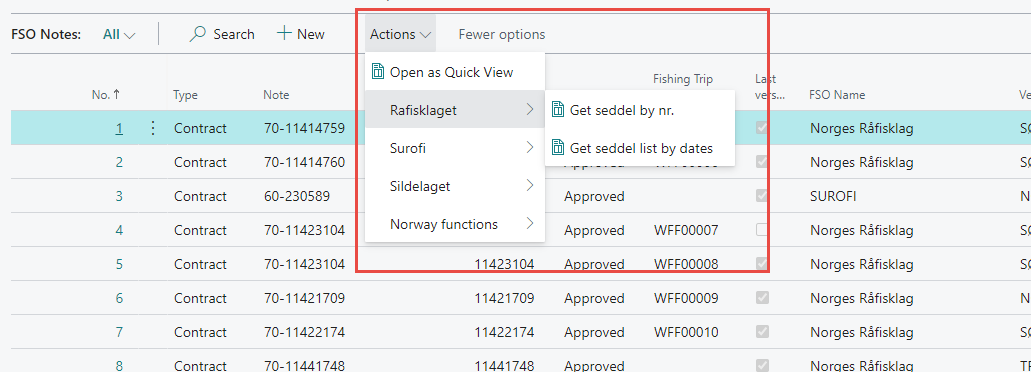1031x372 pixels.
Task: Toggle Last version checkbox for SUROFI row
Action: [762, 196]
